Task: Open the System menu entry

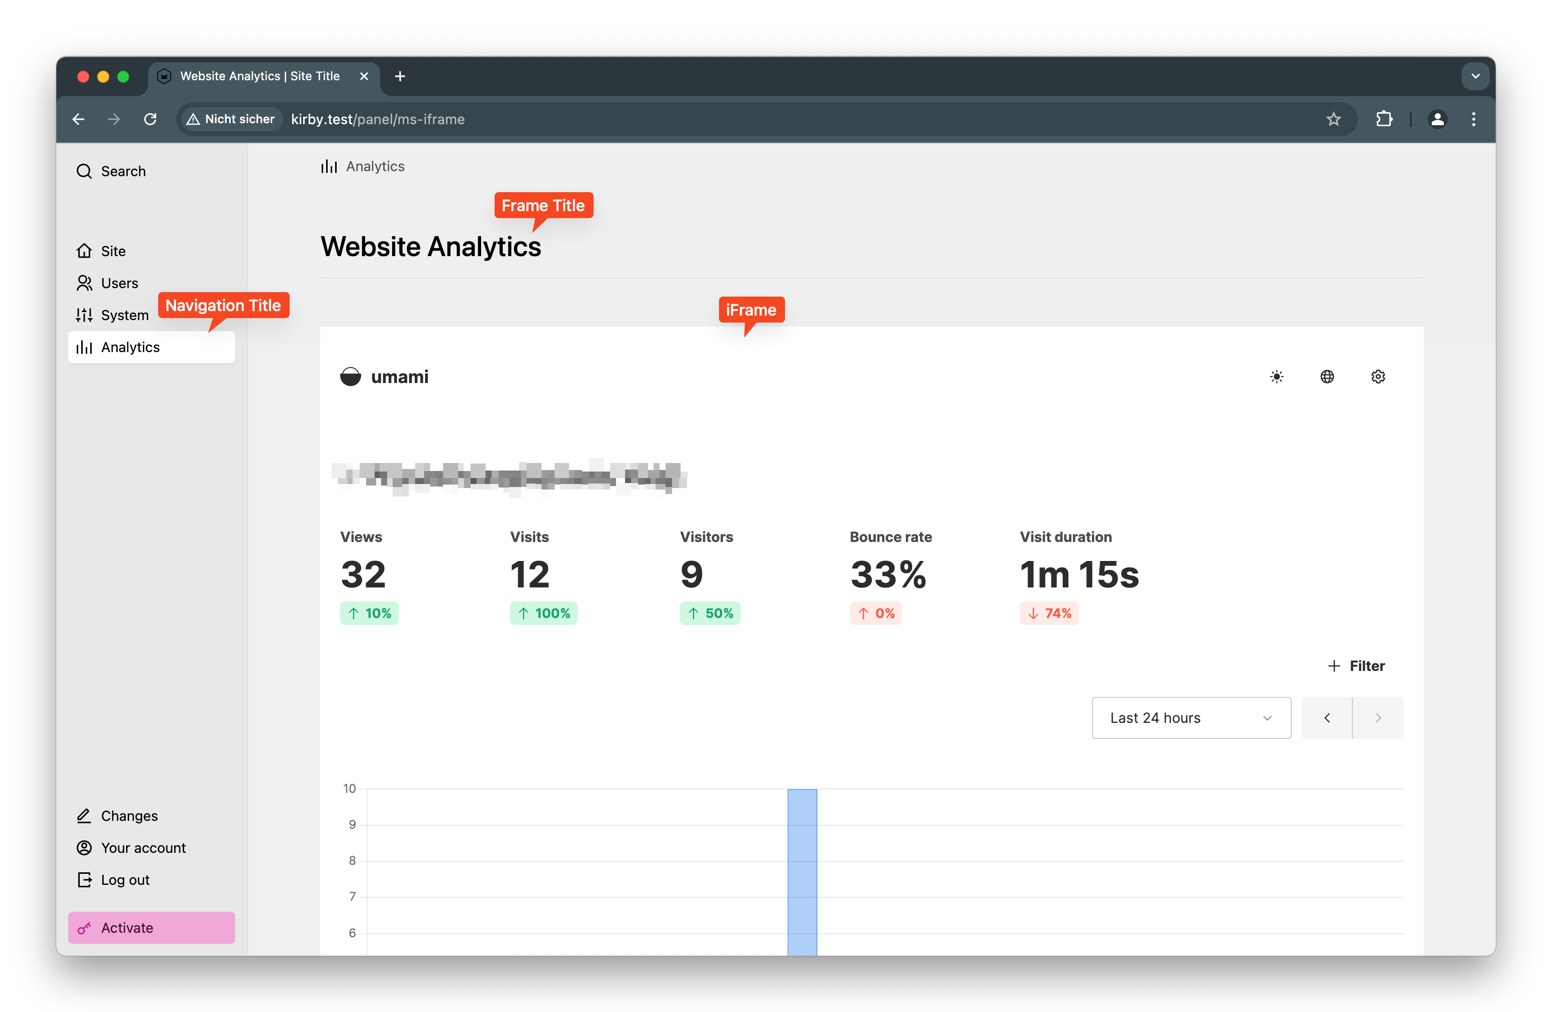Action: point(112,315)
